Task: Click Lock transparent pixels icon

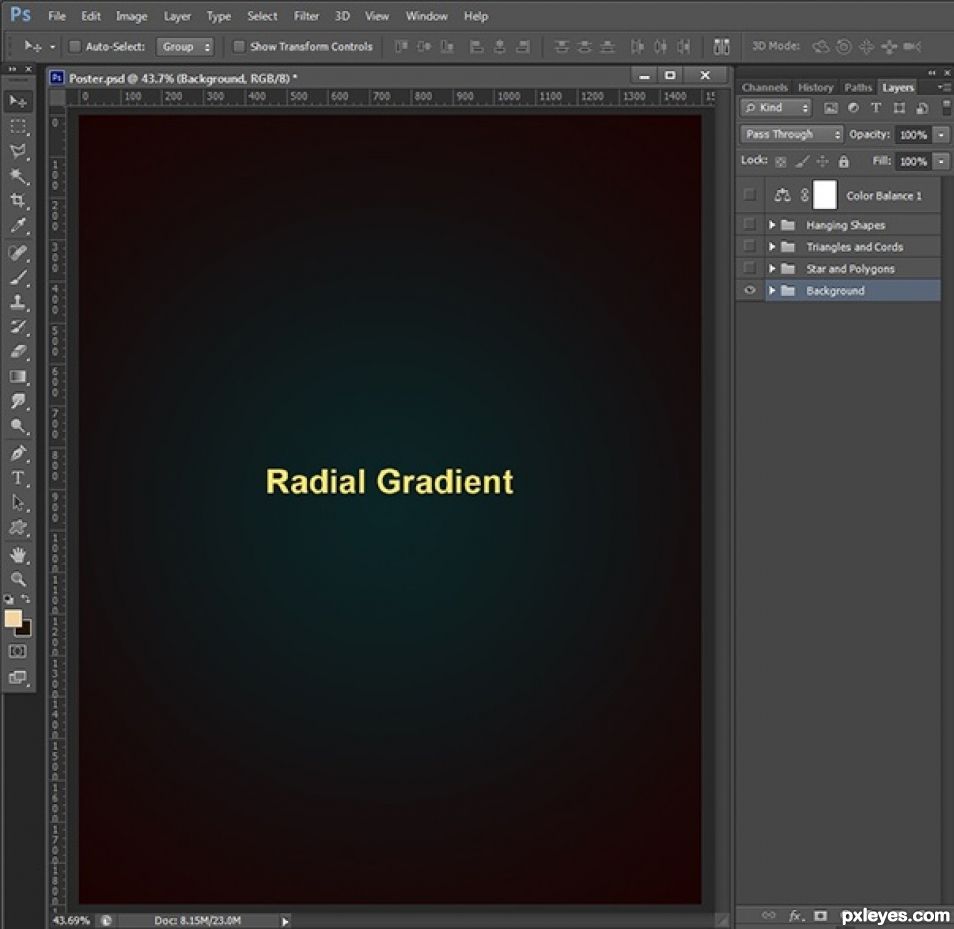Action: pyautogui.click(x=781, y=162)
